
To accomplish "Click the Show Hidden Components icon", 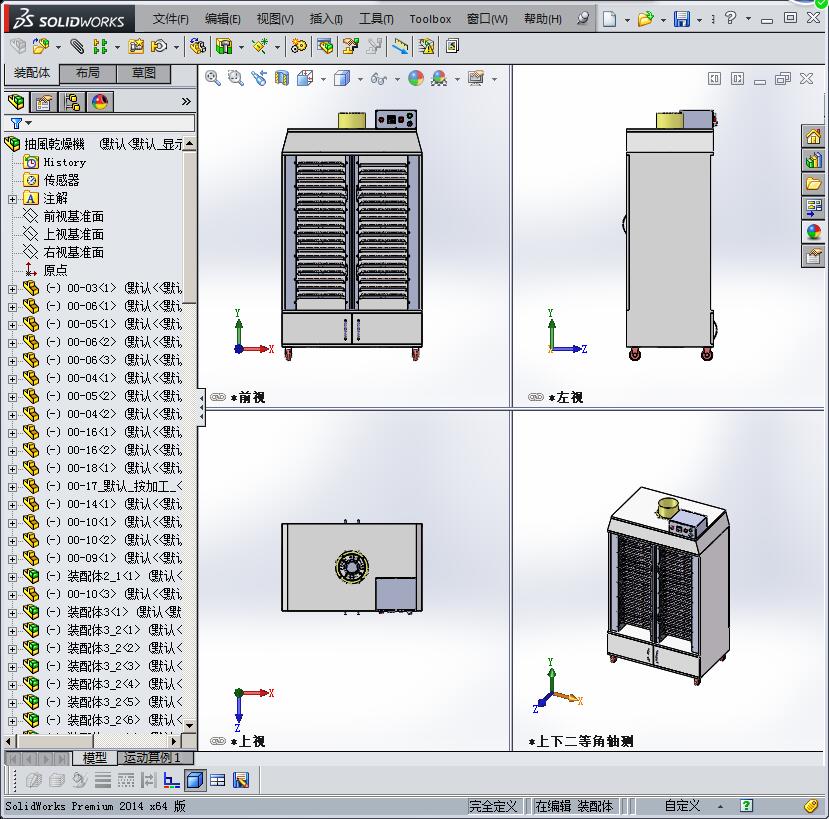I will tap(198, 47).
